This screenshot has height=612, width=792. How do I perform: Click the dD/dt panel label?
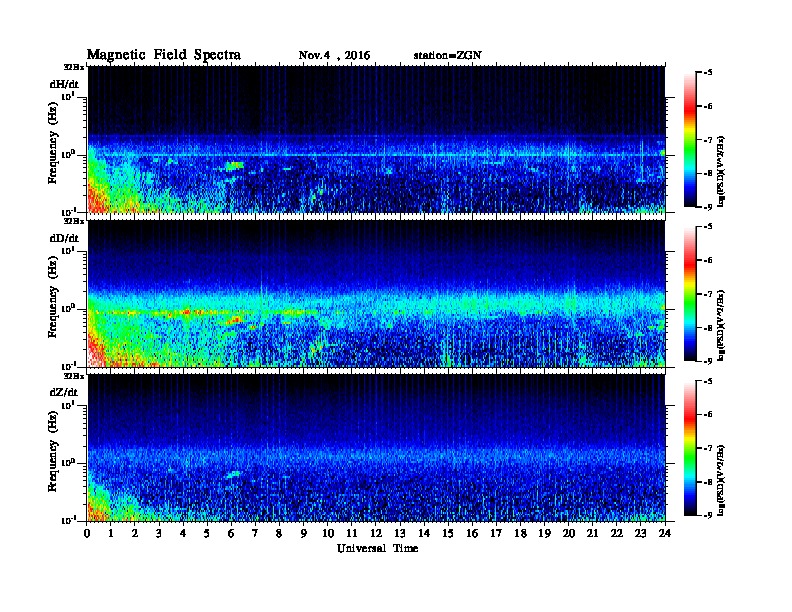(x=64, y=238)
